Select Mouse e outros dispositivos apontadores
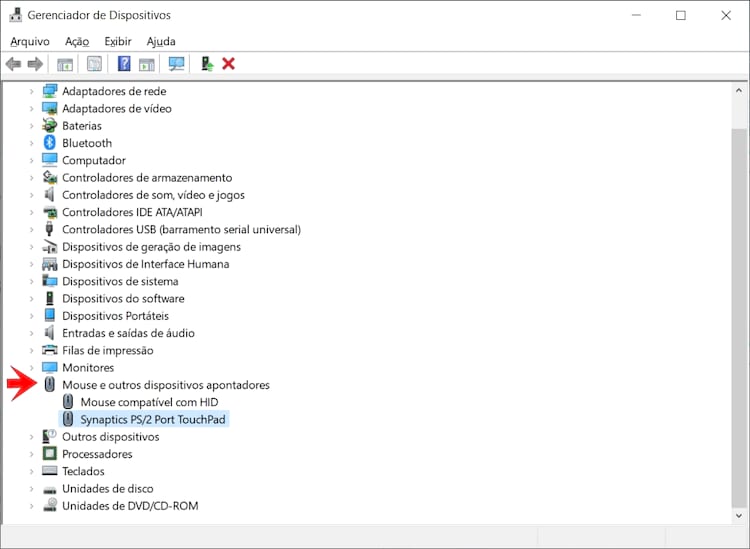Image resolution: width=750 pixels, height=549 pixels. pos(165,385)
